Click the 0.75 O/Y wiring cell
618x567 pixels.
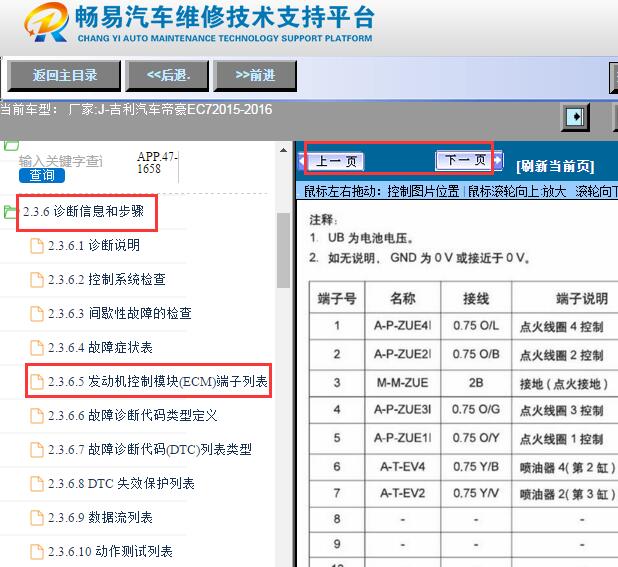(x=476, y=438)
